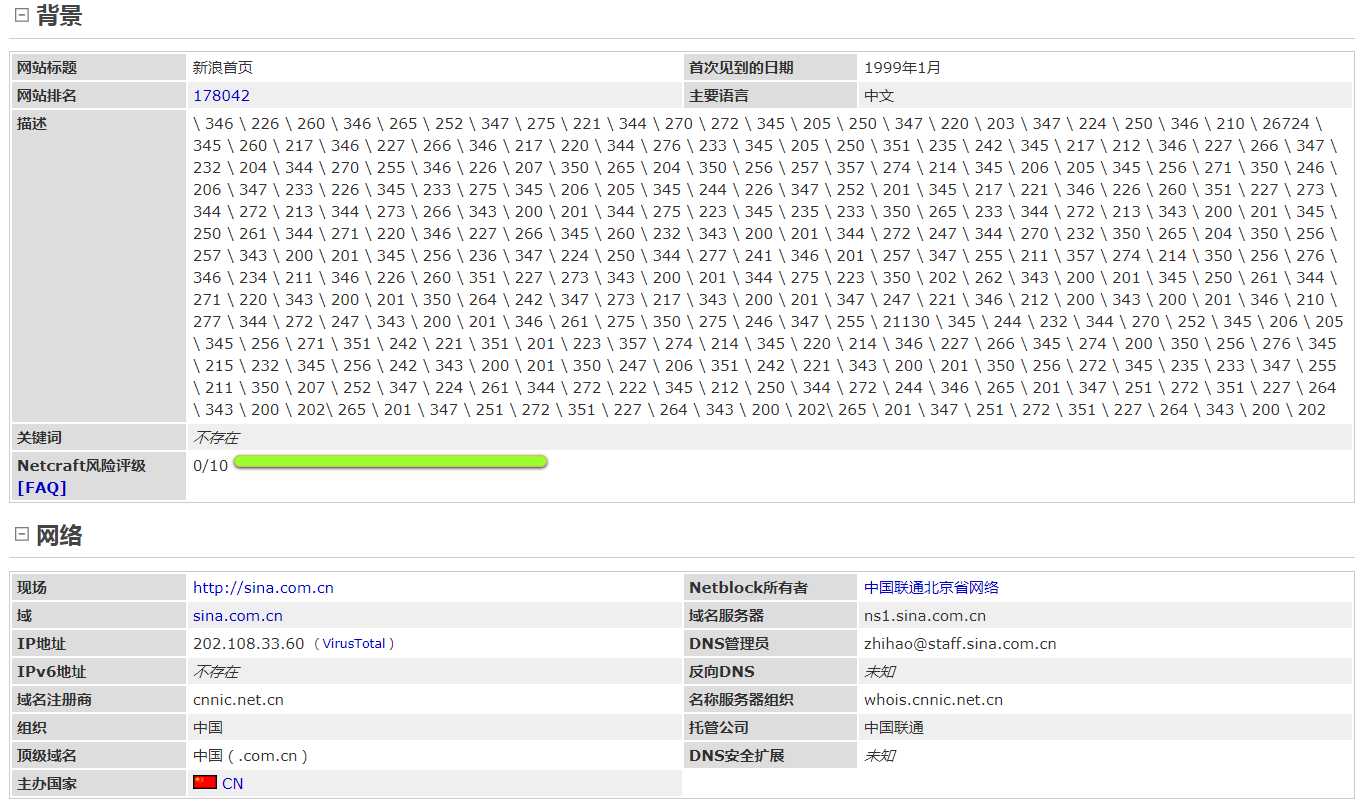Image resolution: width=1363 pixels, height=811 pixels.
Task: Click the Netcraft风险评级 label
Action: 81,466
